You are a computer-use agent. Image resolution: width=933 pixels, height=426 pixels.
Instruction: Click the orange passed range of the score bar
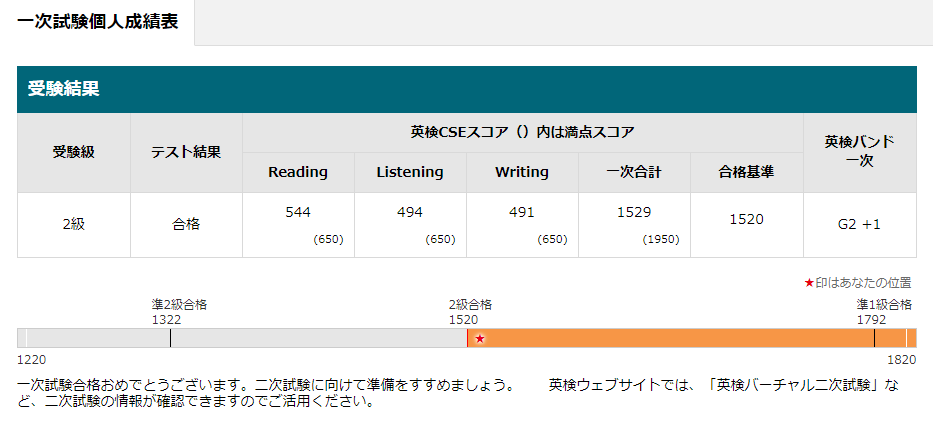point(680,338)
